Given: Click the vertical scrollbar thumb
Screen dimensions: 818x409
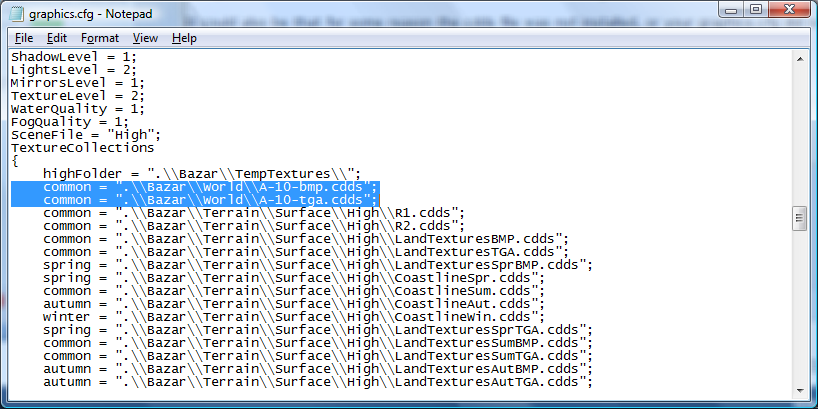Looking at the screenshot, I should [800, 218].
